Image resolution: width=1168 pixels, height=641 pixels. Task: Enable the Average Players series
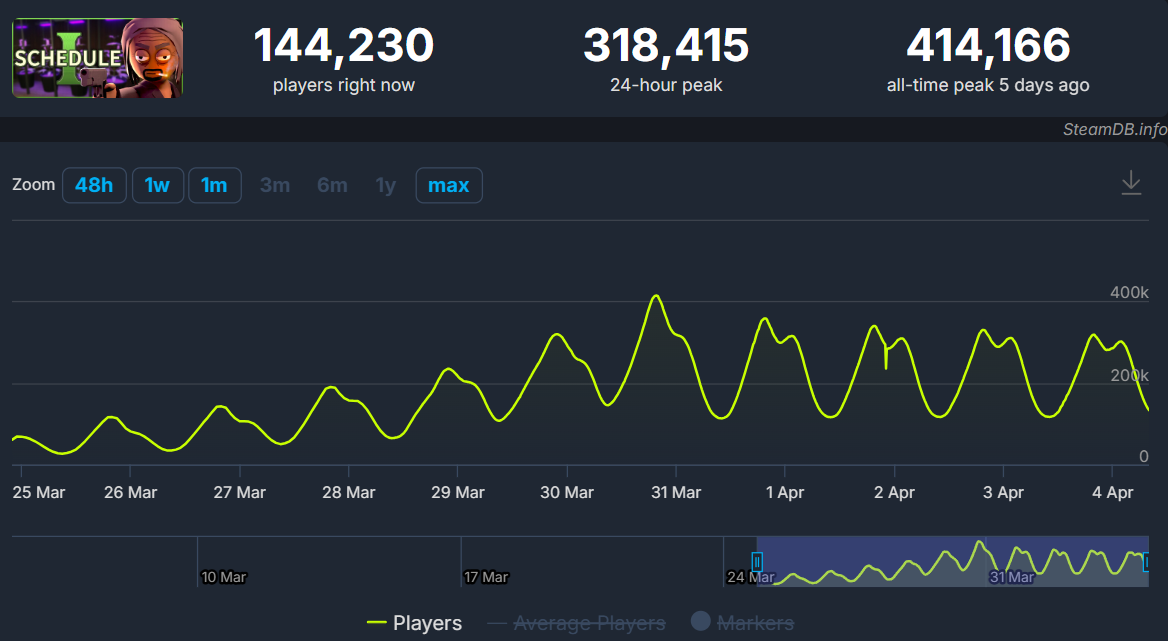click(577, 623)
